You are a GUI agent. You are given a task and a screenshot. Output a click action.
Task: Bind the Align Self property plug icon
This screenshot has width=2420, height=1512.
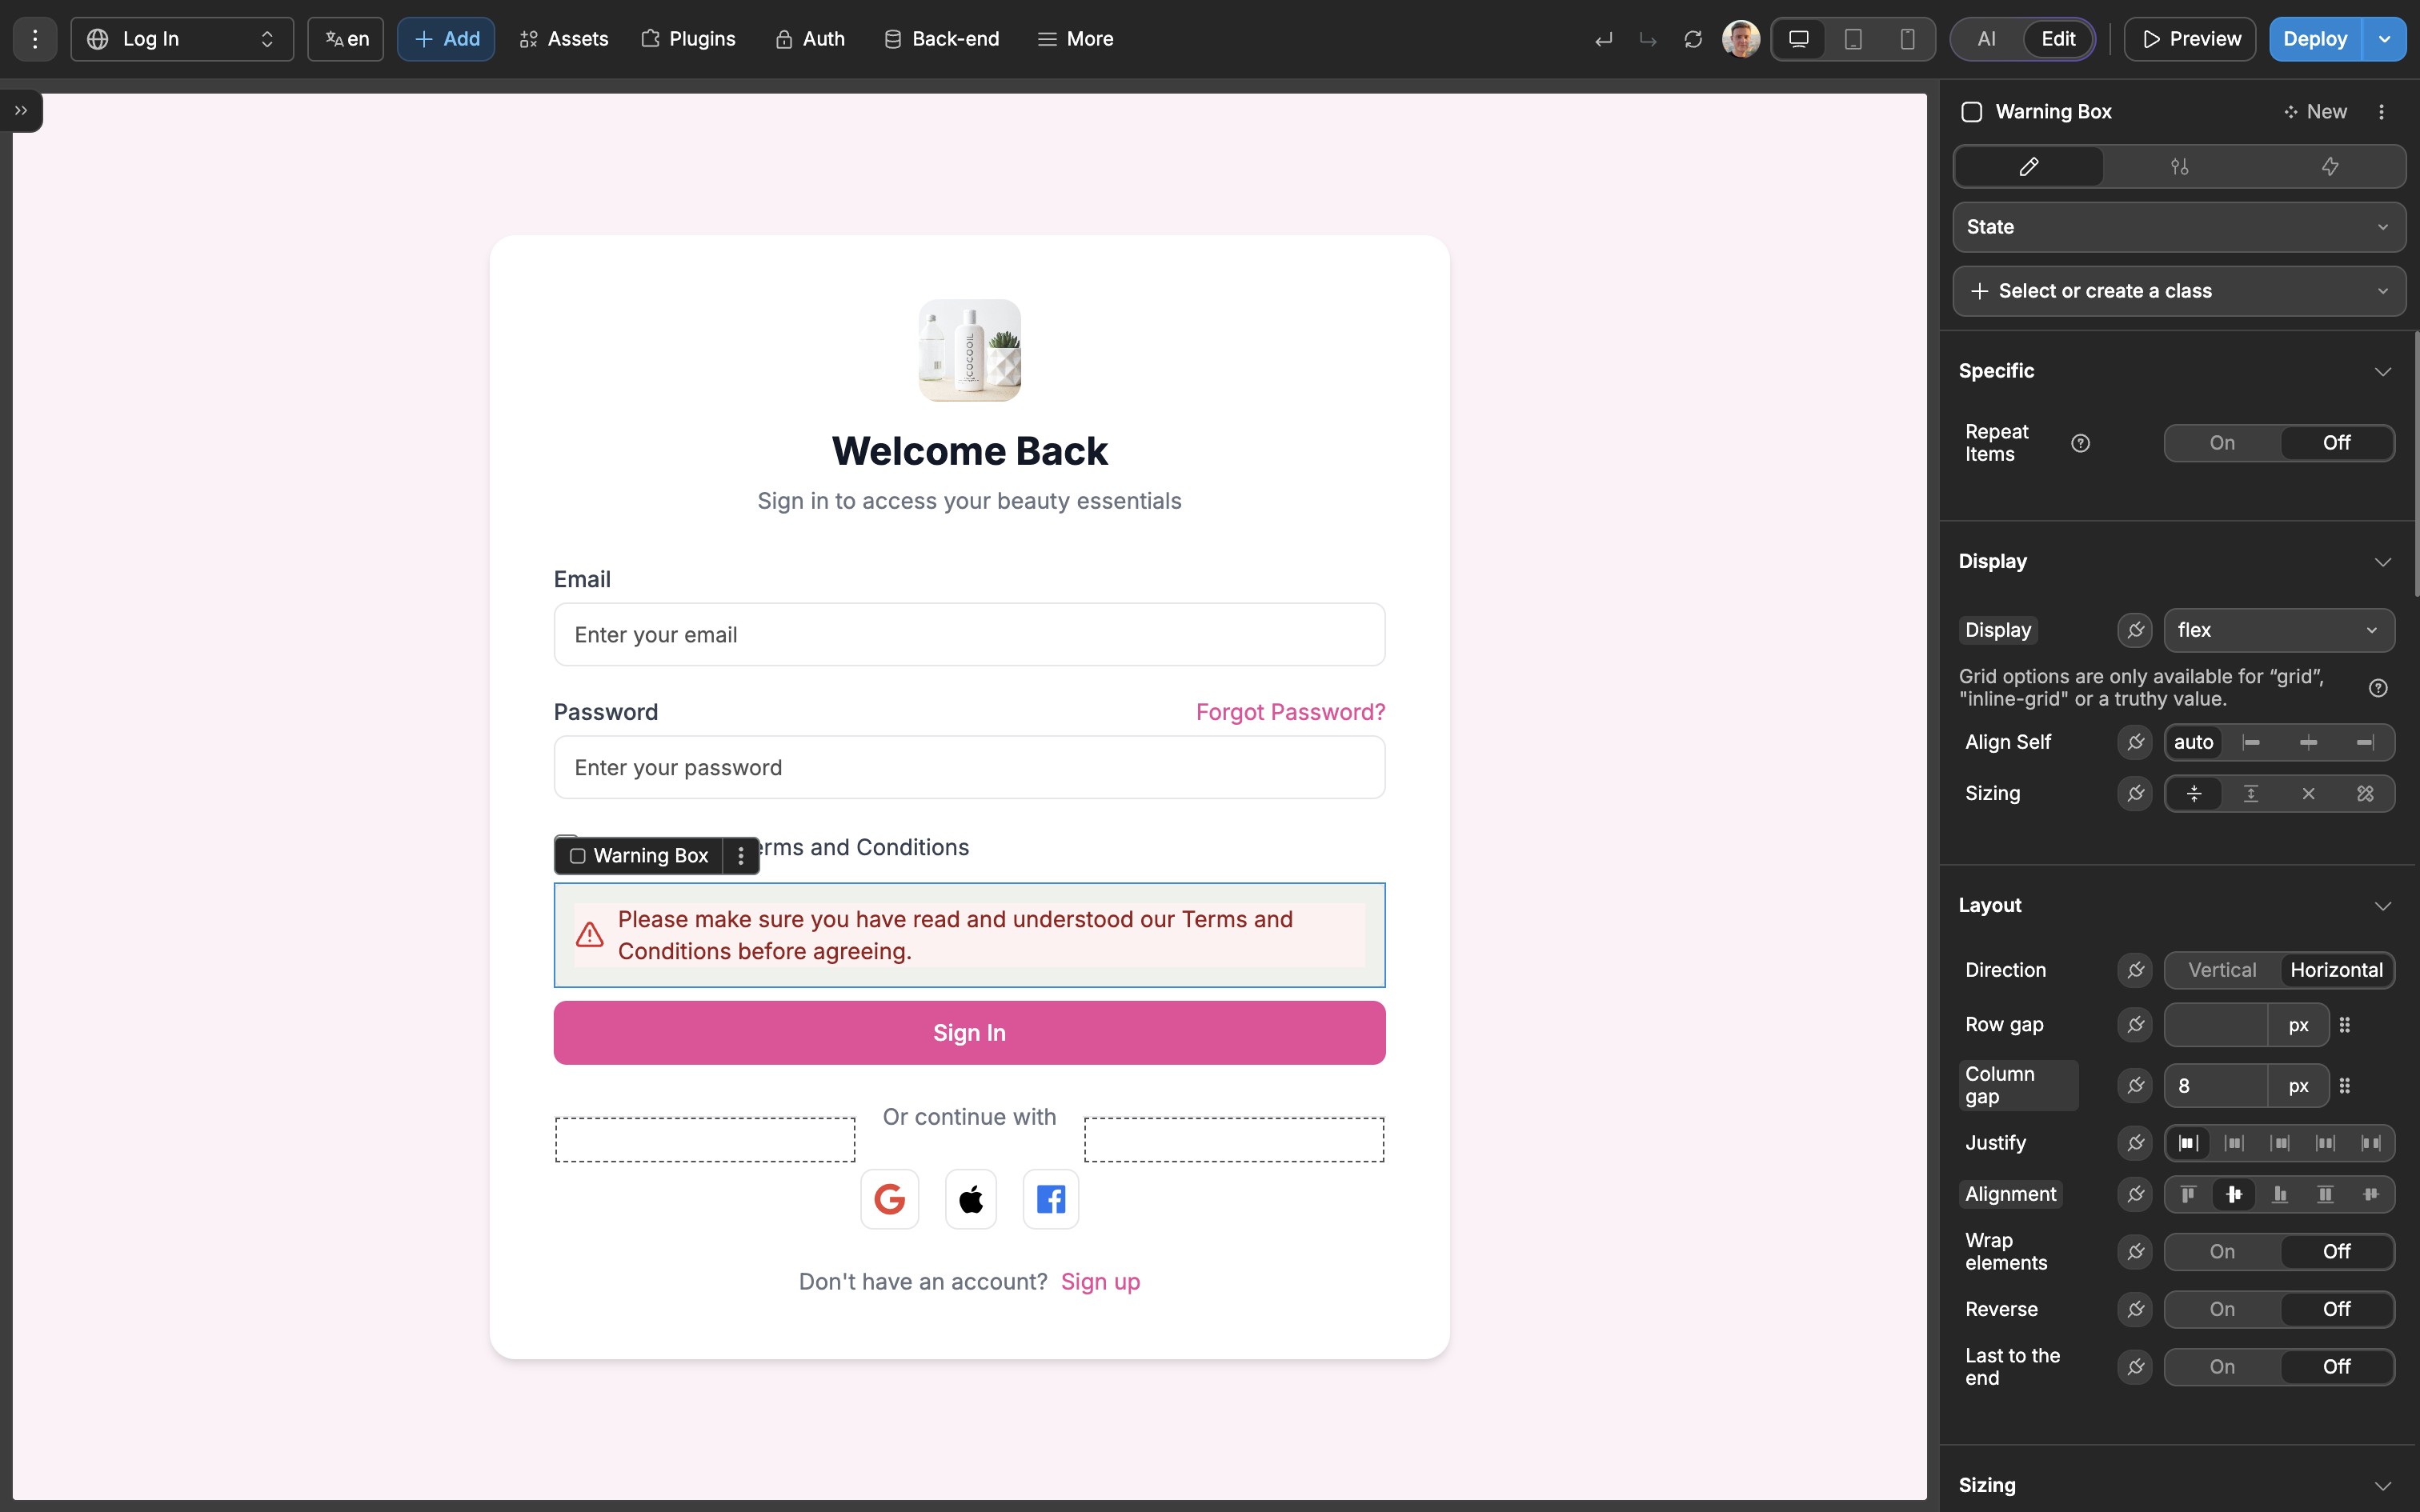click(x=2134, y=742)
